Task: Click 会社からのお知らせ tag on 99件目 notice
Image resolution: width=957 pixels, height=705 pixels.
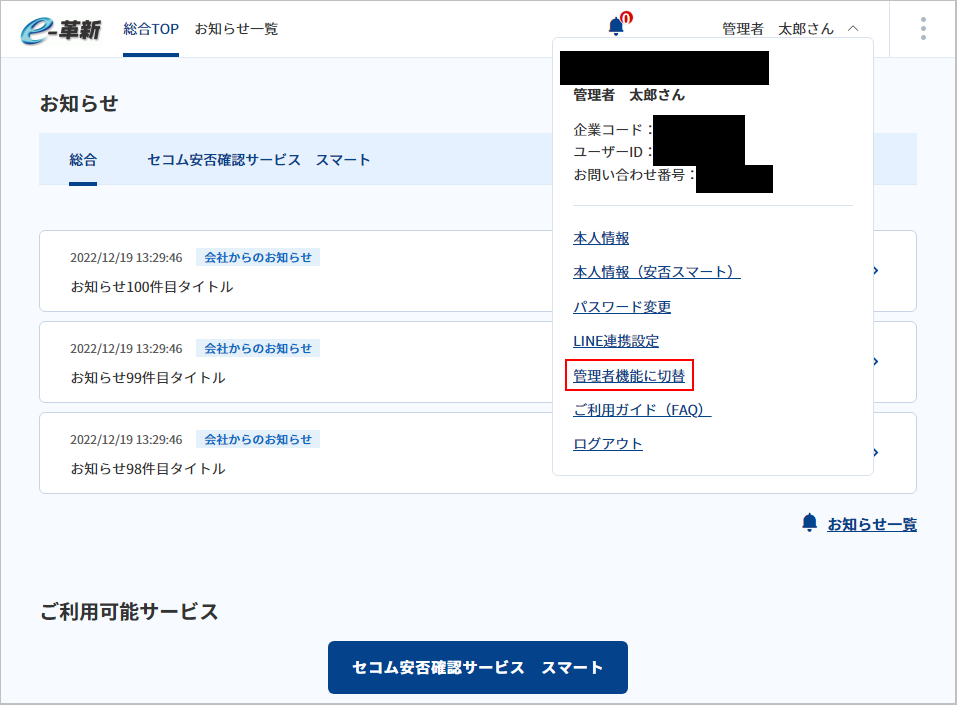Action: [x=258, y=349]
